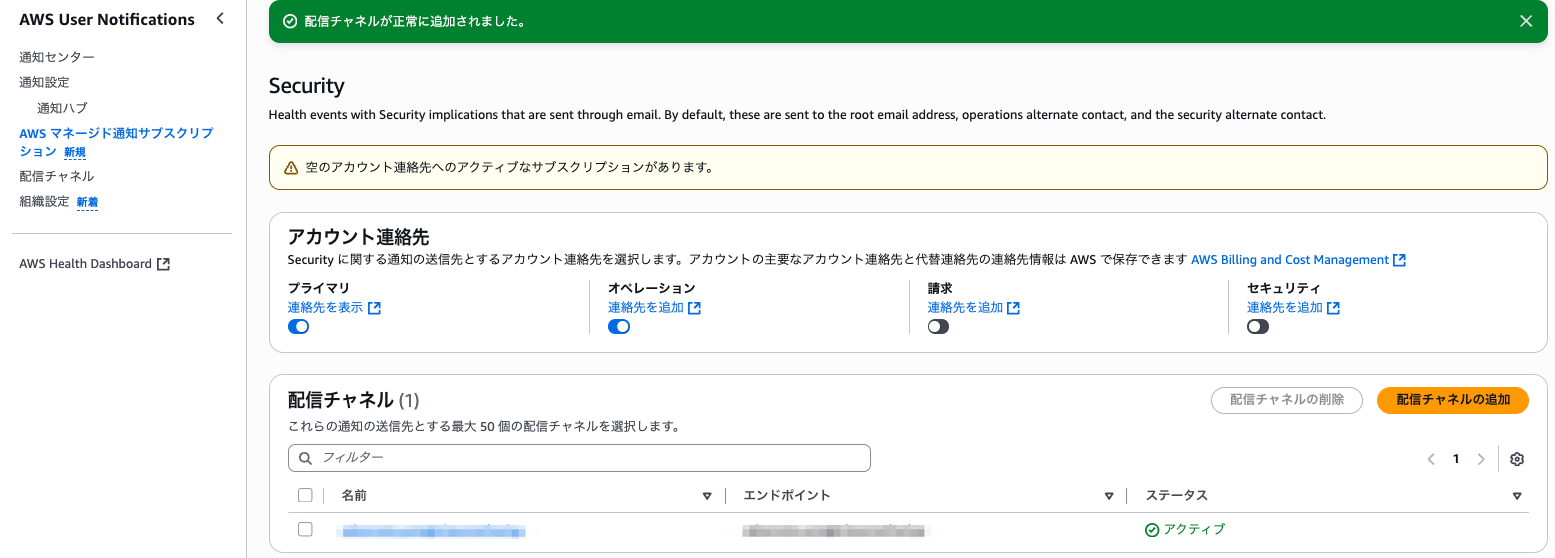1555x558 pixels.
Task: Open 配信チャネル in sidebar
Action: tap(57, 176)
